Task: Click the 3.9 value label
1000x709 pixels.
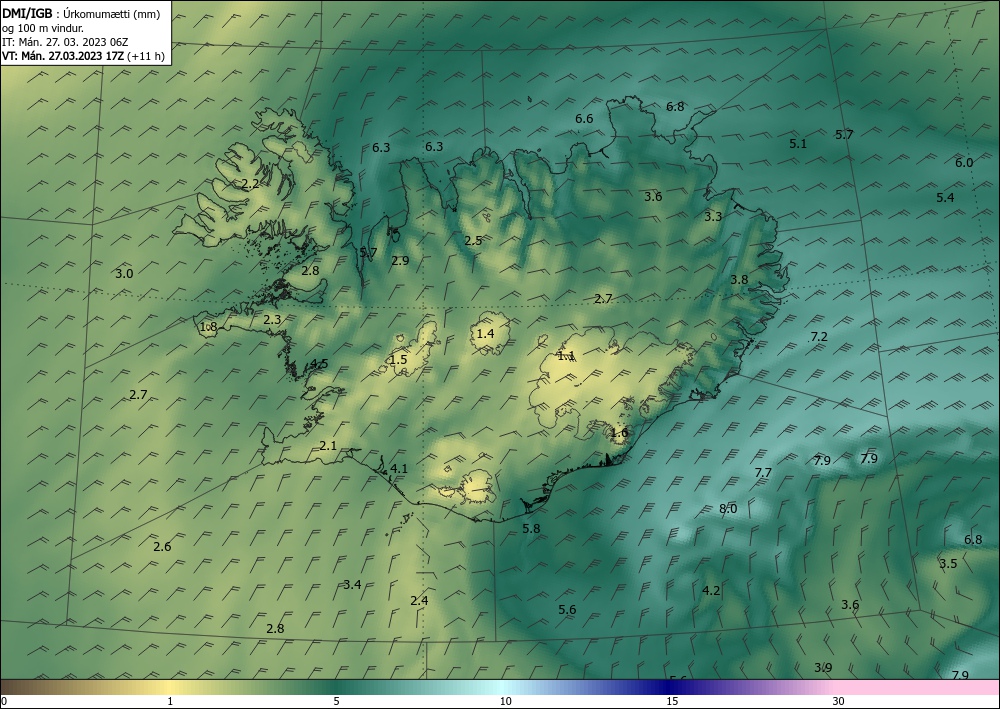Action: [x=823, y=668]
